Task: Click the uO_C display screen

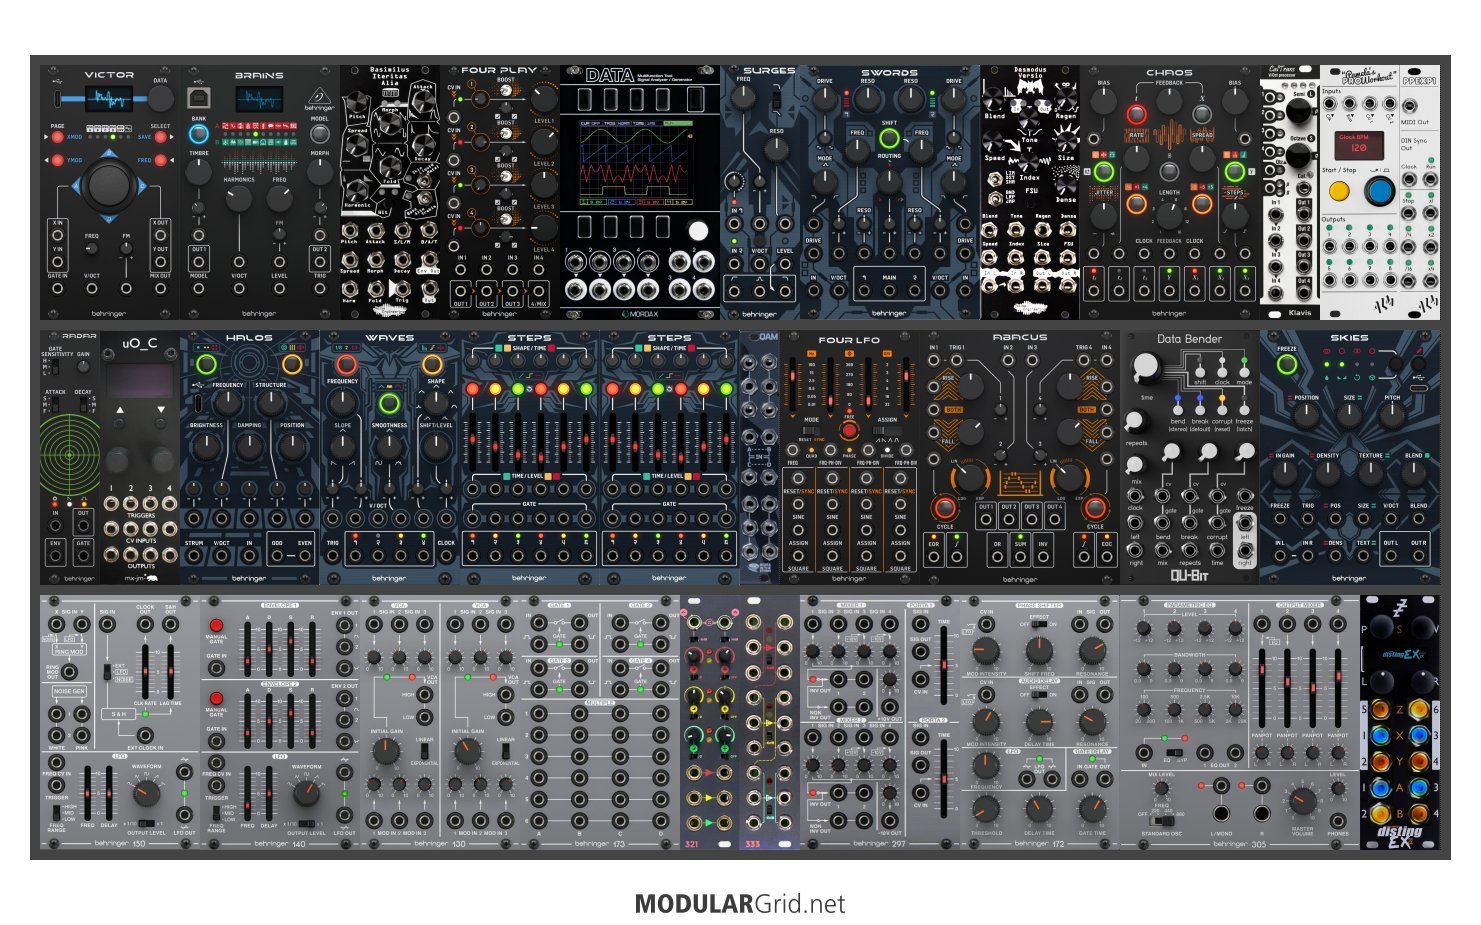Action: (x=140, y=380)
